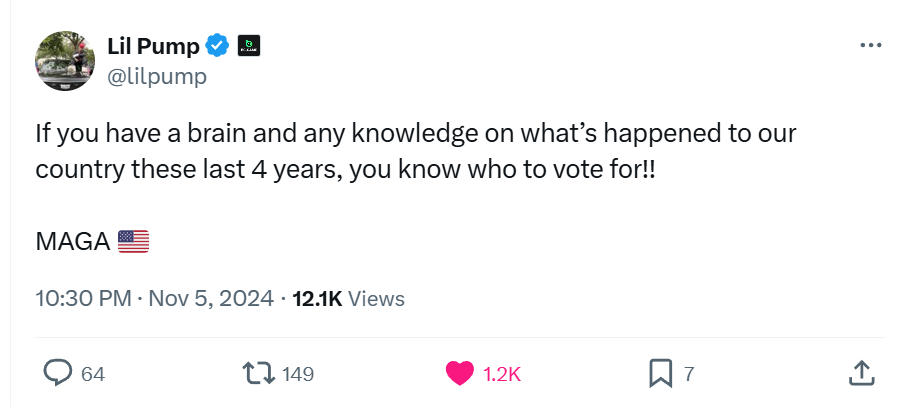Open the 10:30 PM timestamp link
This screenshot has height=407, width=902.
point(81,298)
